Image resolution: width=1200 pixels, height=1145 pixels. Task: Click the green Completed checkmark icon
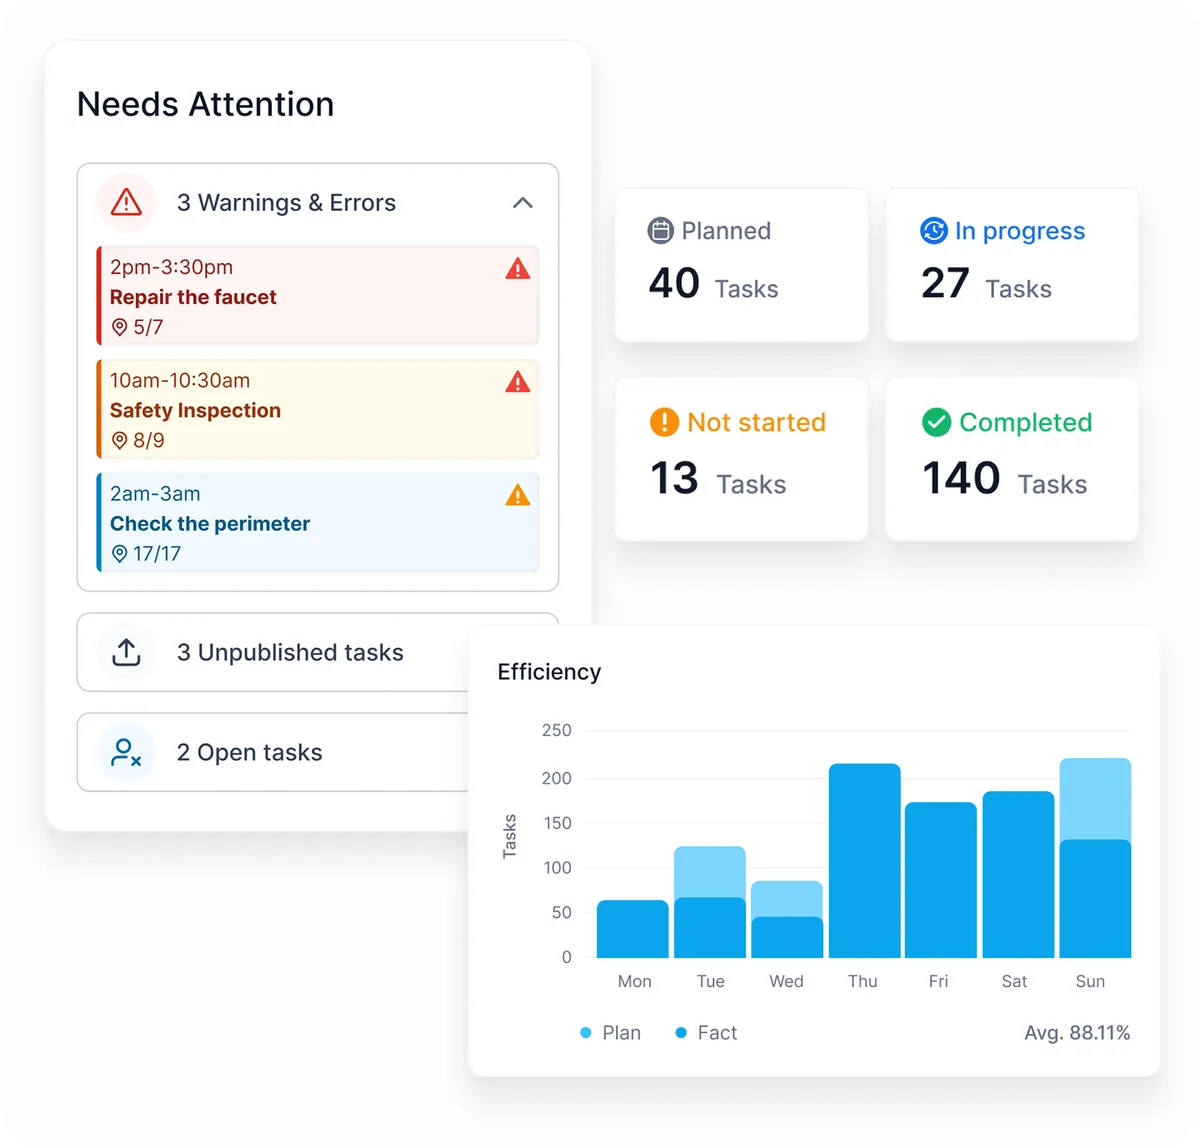(936, 422)
